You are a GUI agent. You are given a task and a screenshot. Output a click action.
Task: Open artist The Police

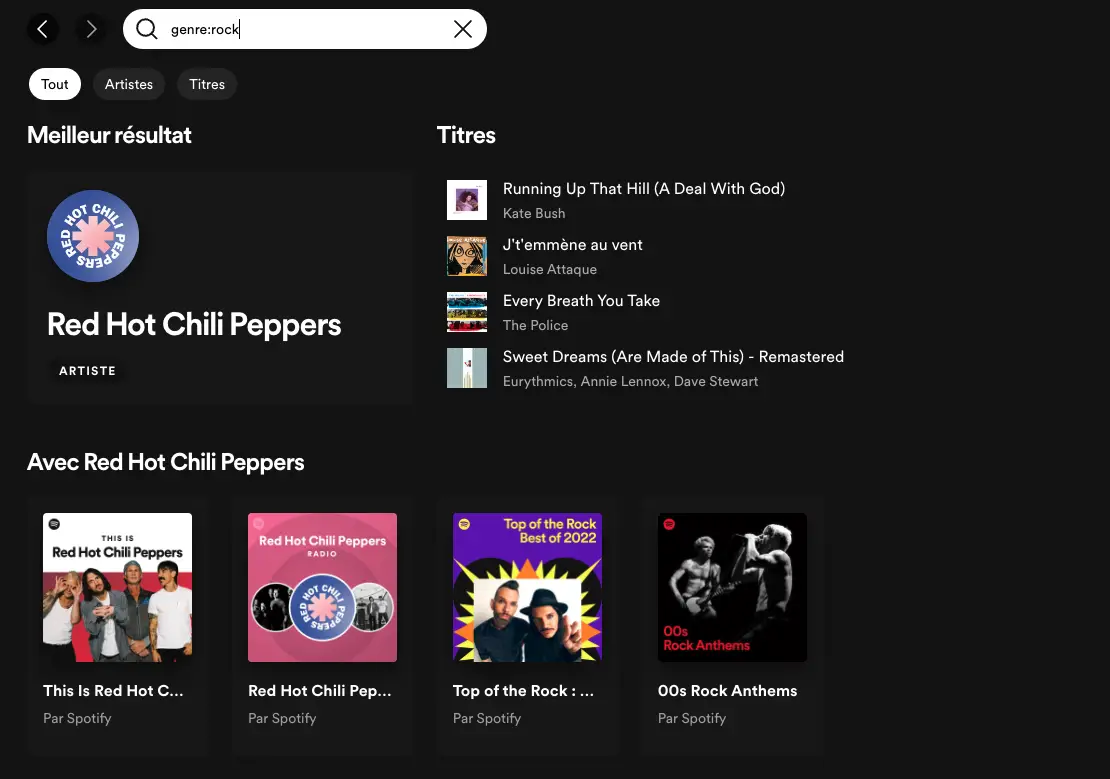pos(535,325)
